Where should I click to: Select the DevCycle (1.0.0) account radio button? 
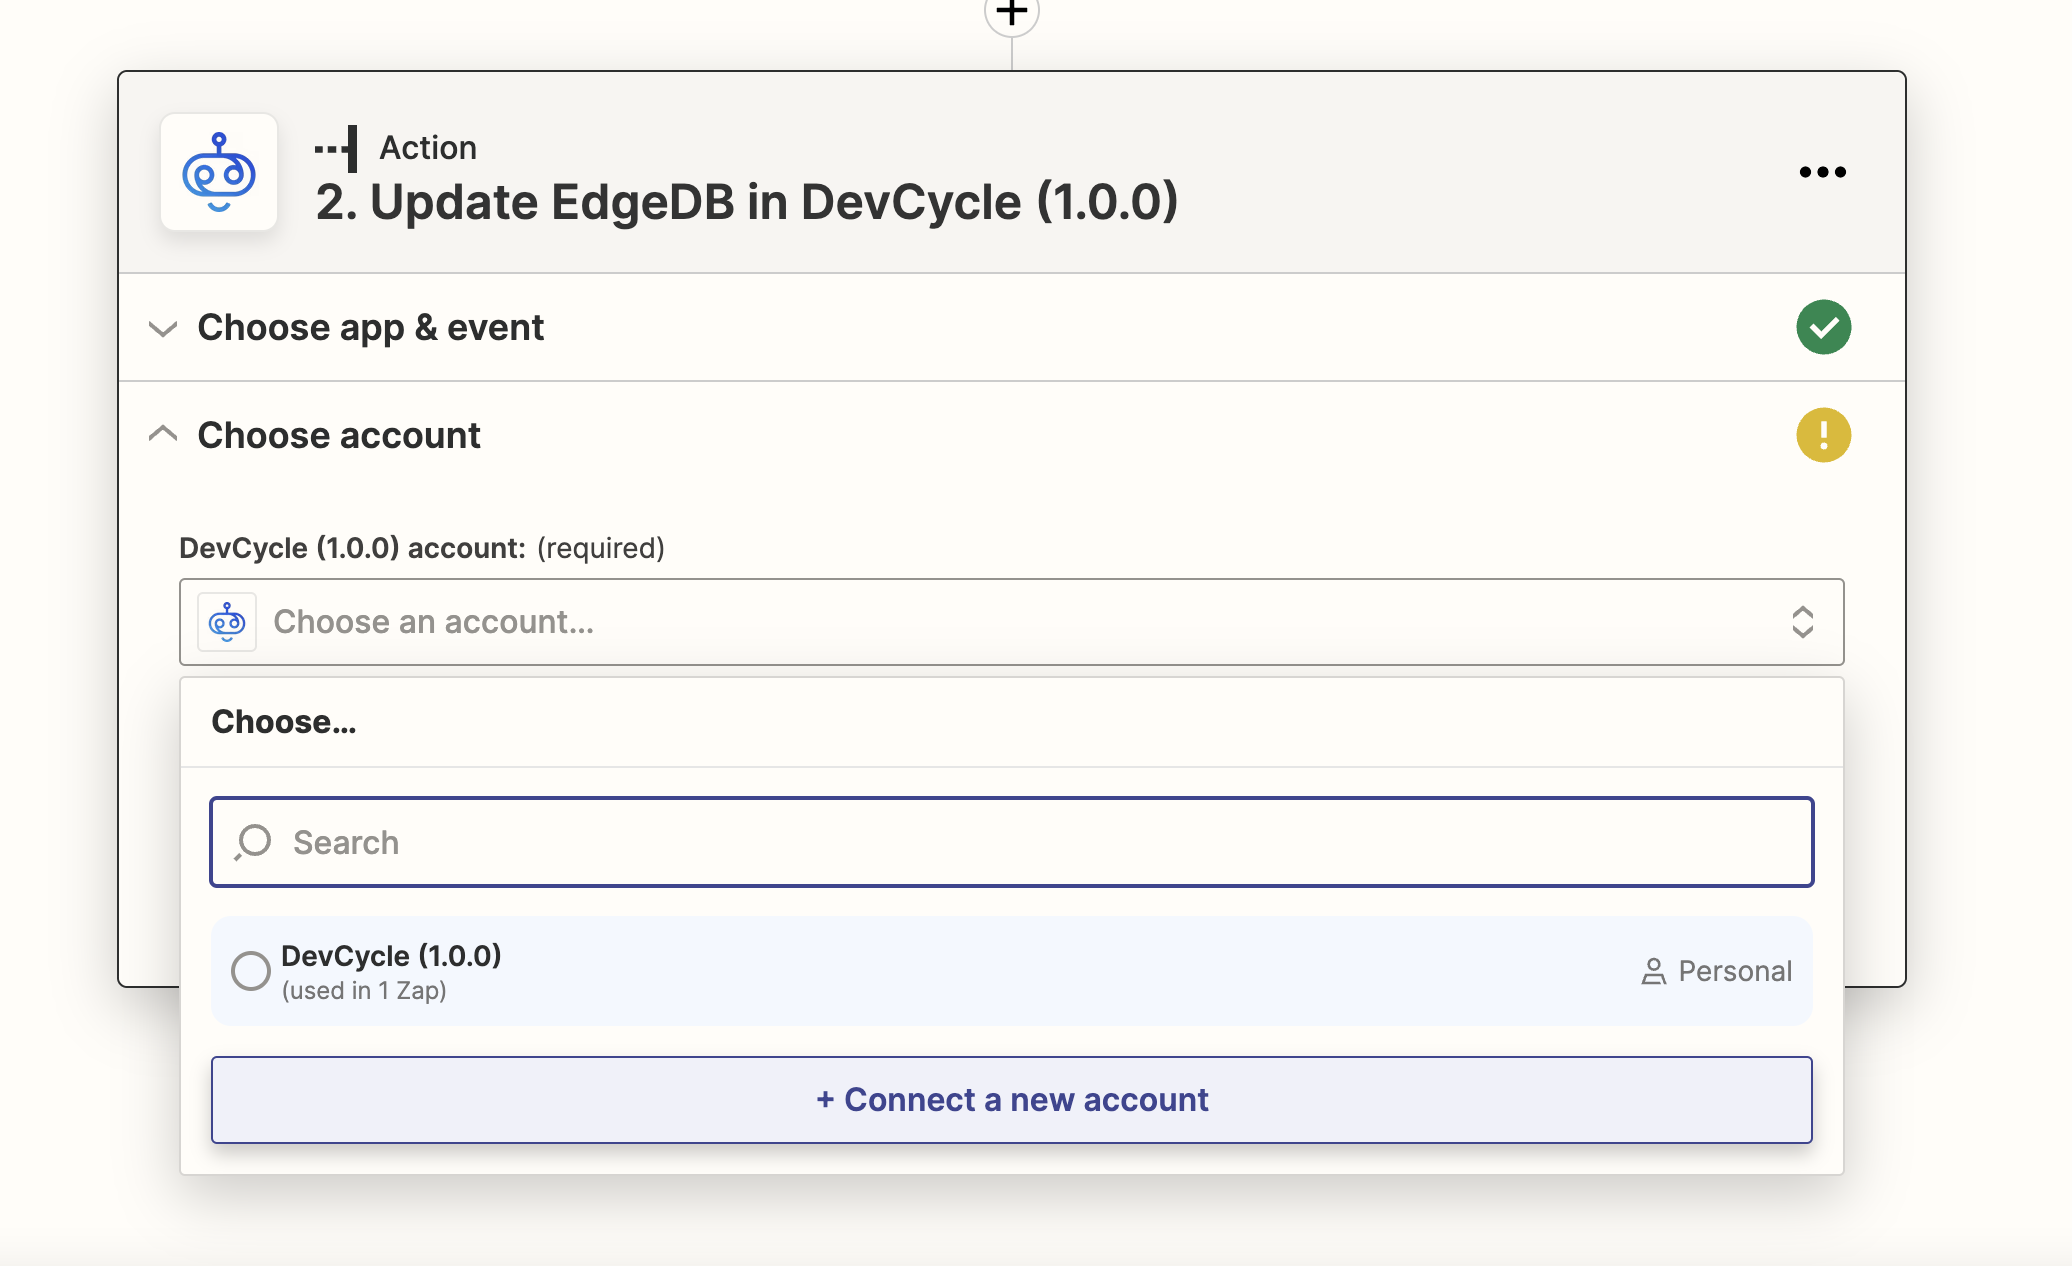[250, 971]
